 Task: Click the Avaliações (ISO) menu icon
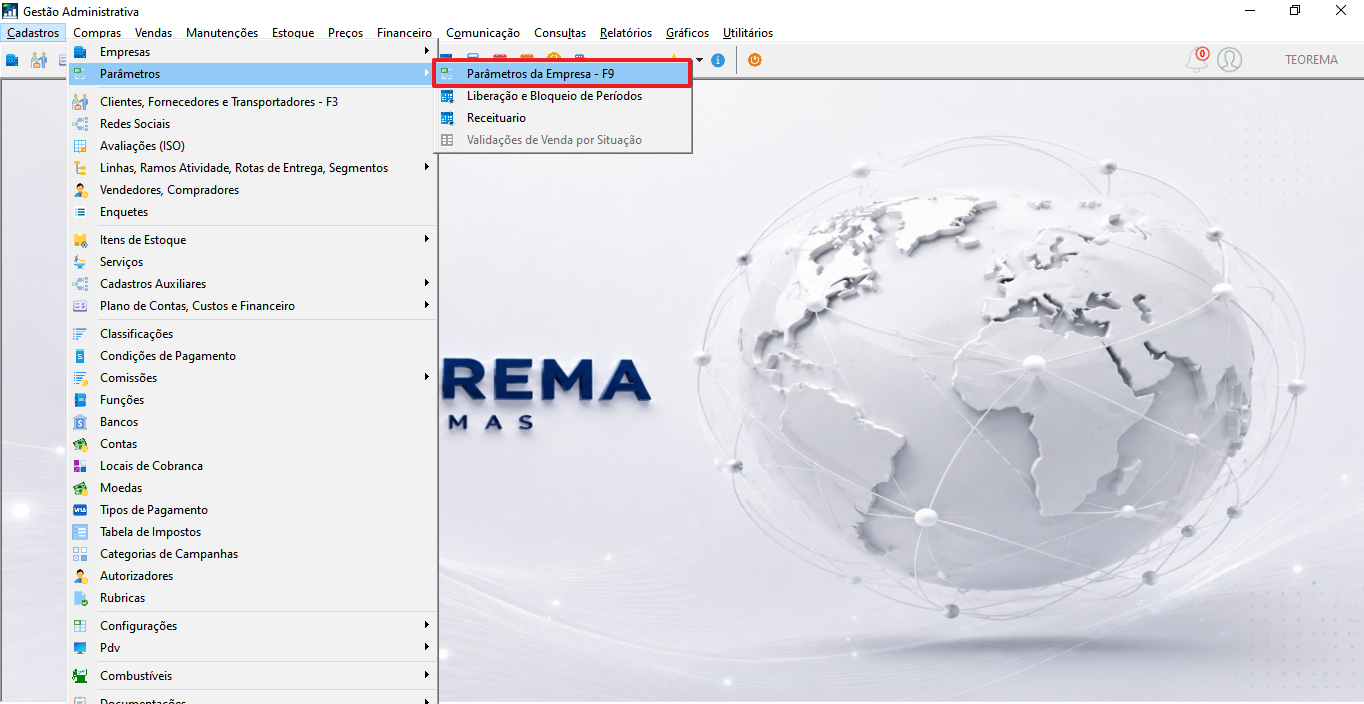coord(80,146)
